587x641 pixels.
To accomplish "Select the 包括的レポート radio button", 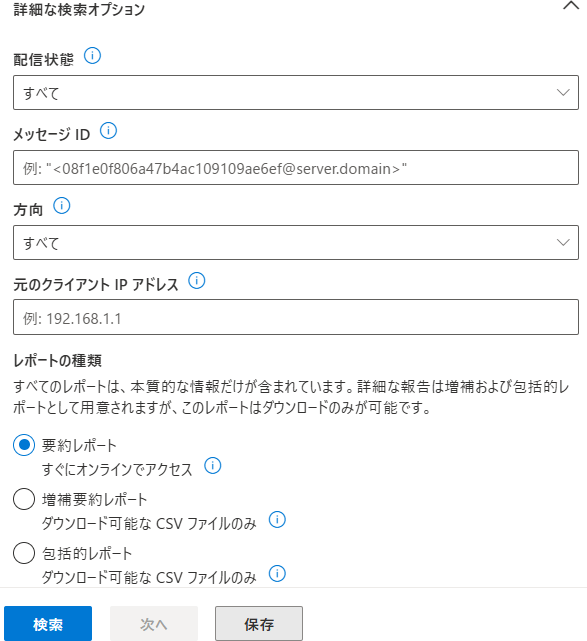I will click(x=24, y=553).
